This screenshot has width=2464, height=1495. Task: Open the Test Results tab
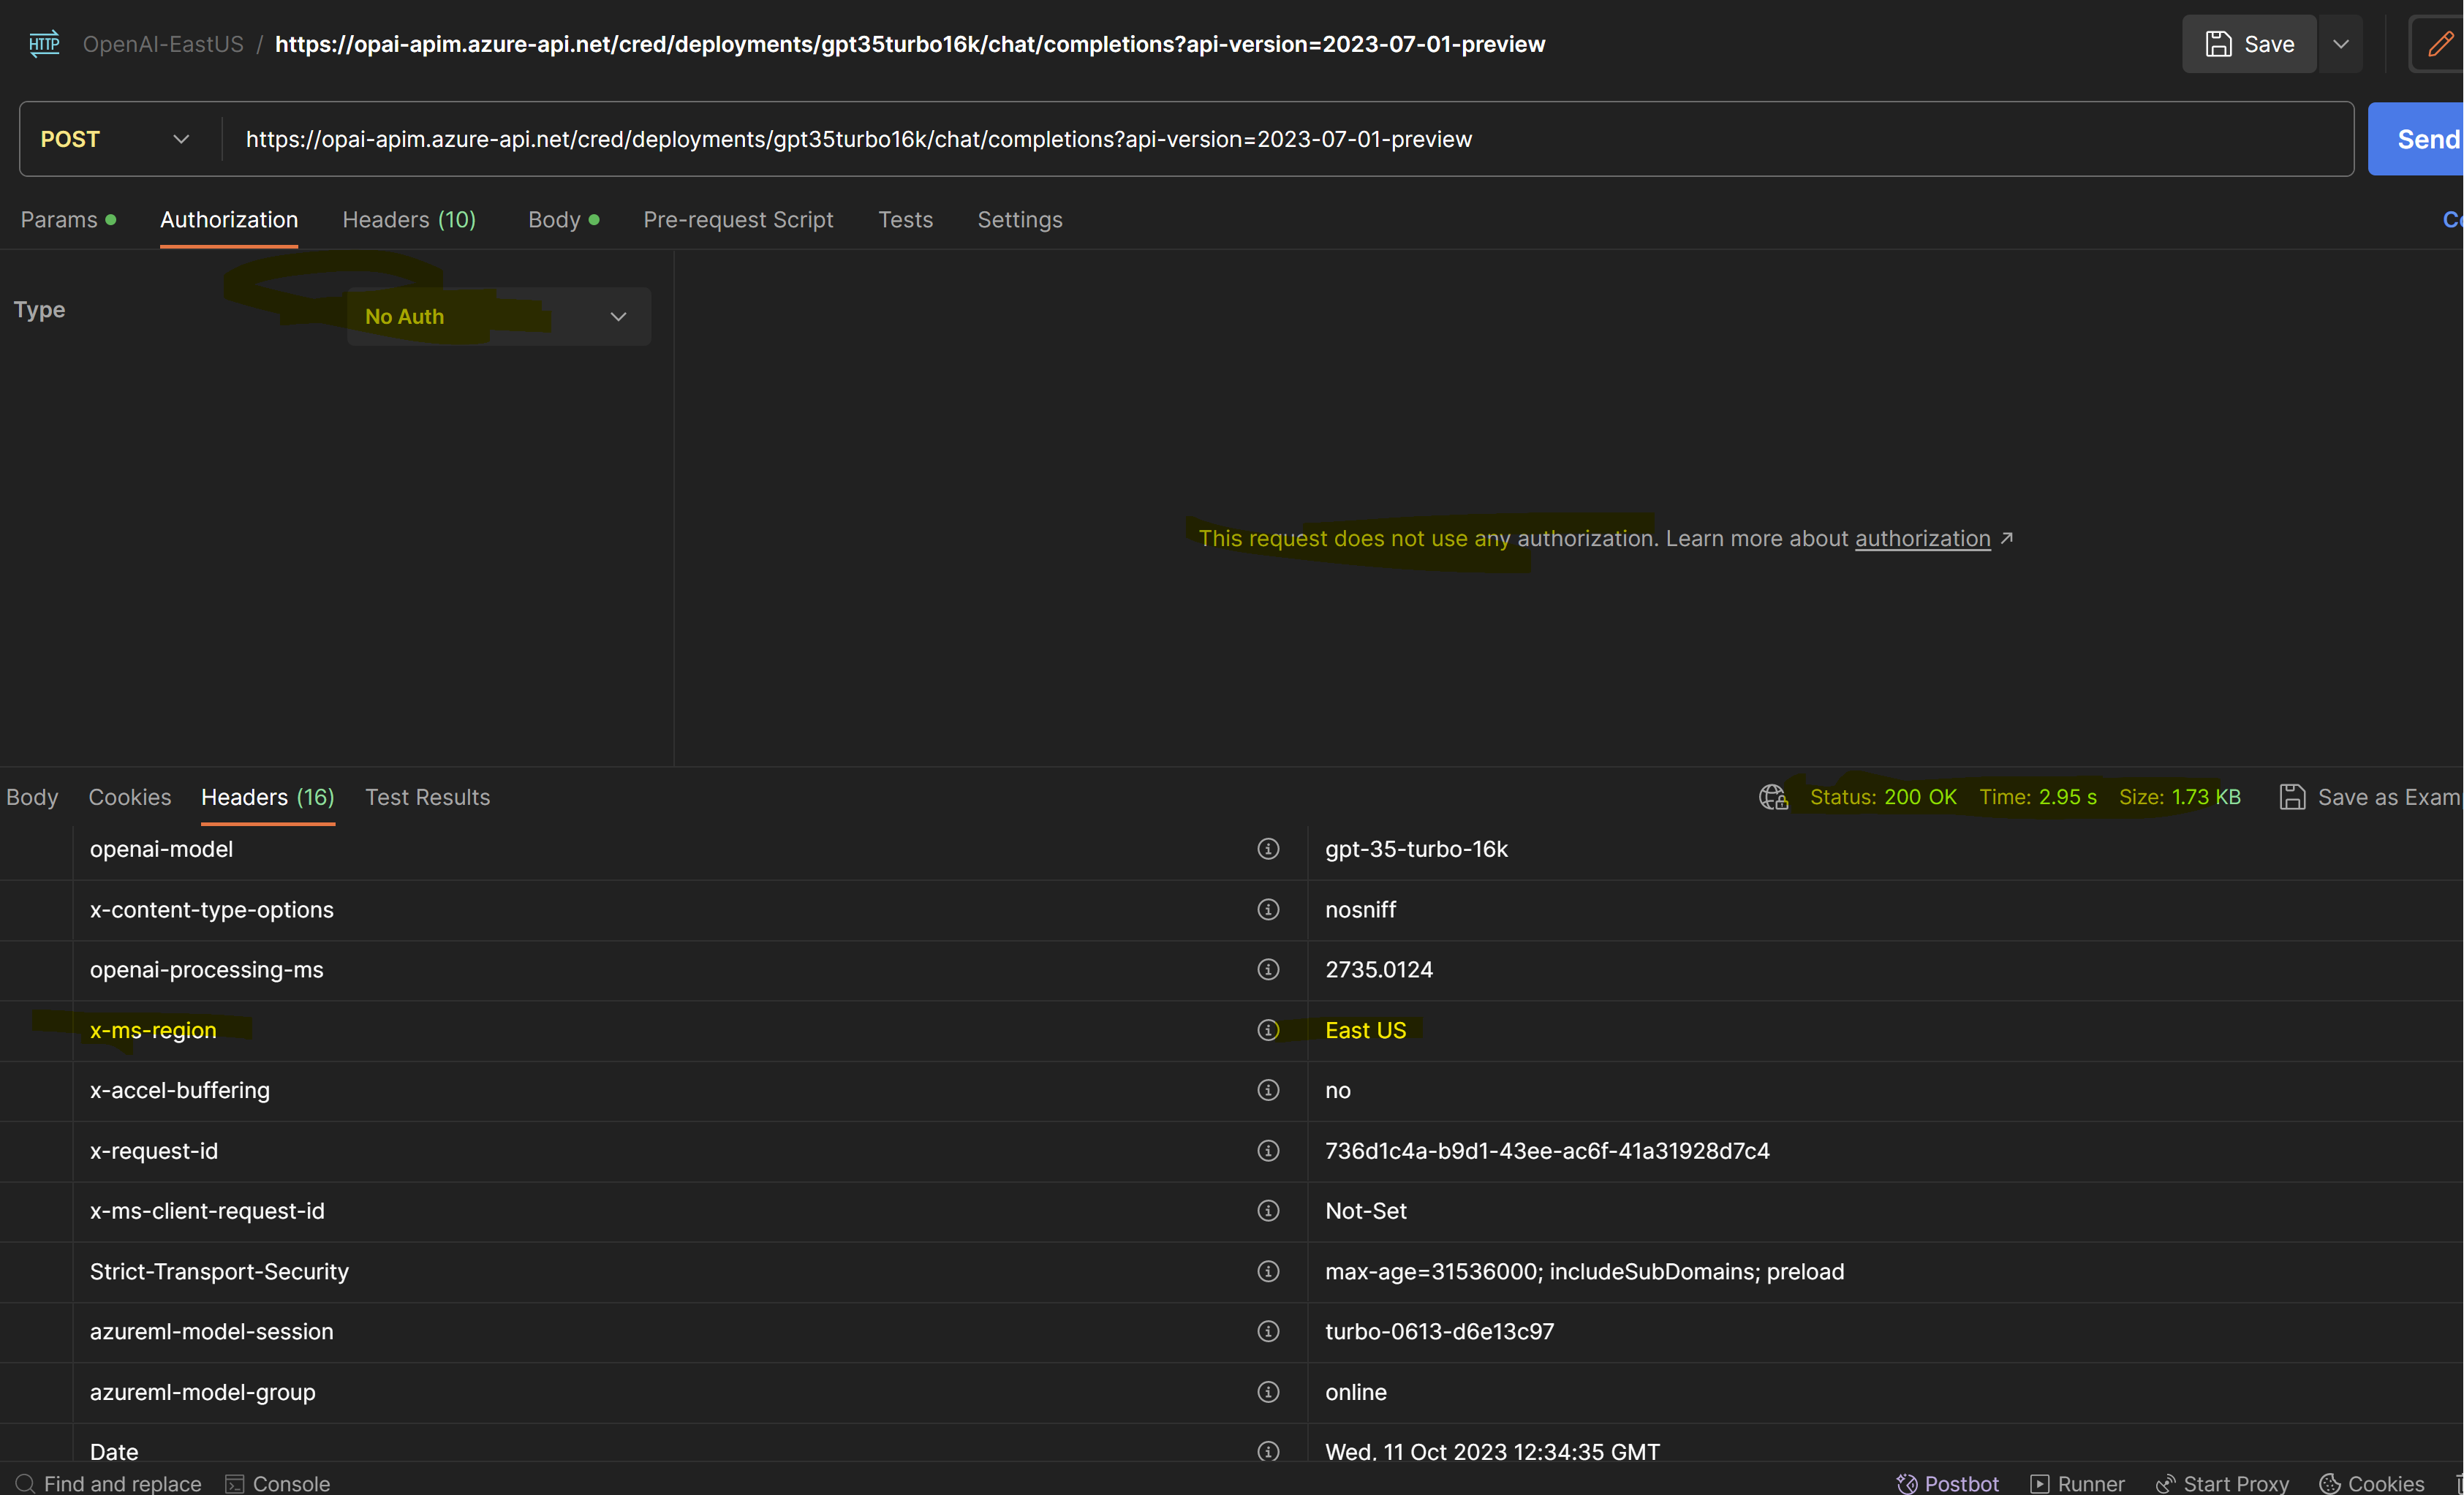(x=427, y=797)
